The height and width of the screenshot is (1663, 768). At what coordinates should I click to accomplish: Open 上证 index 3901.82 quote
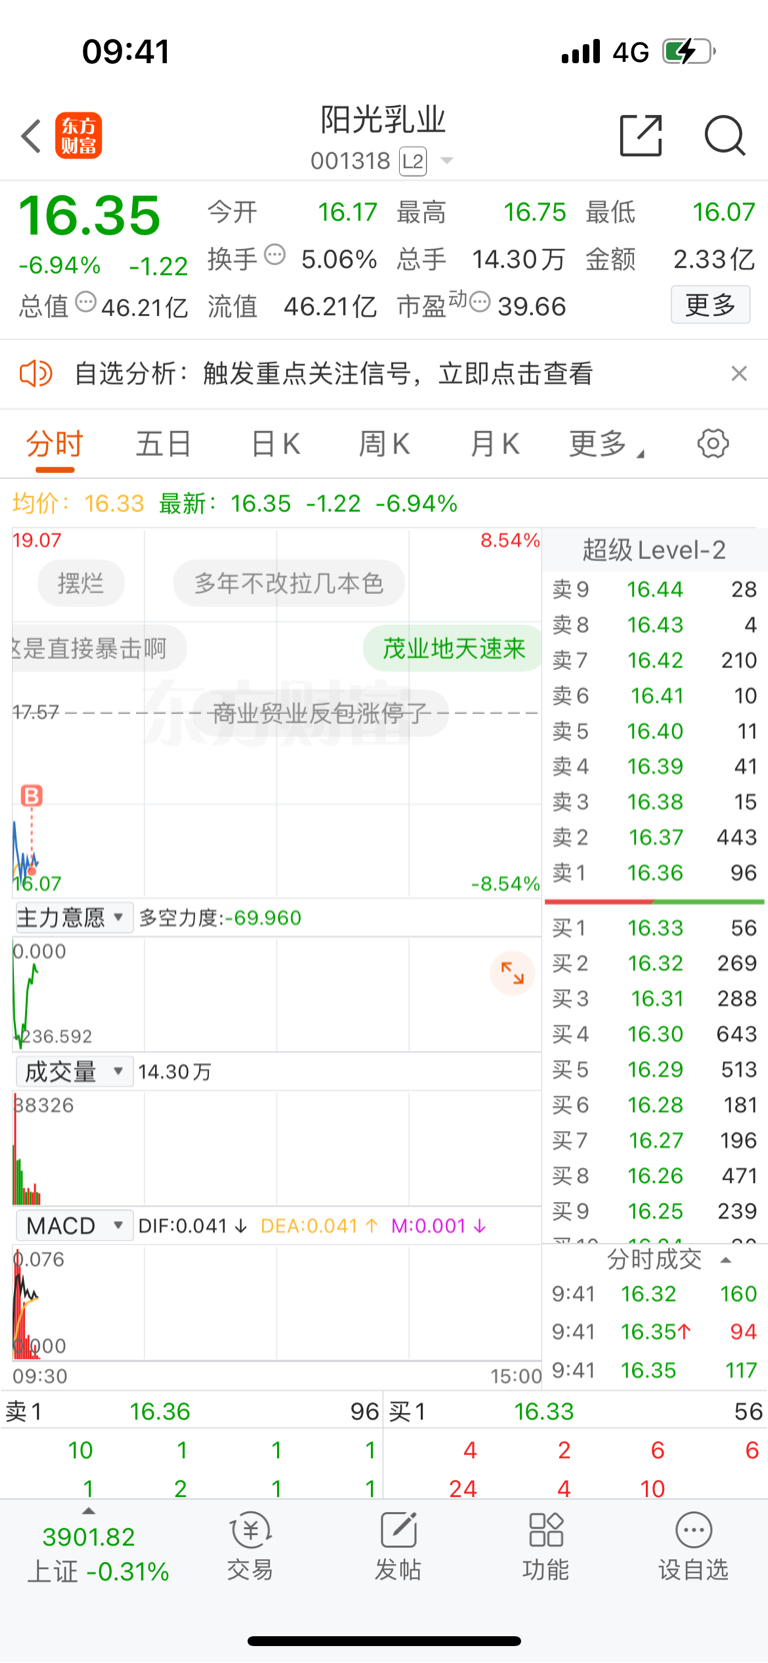97,1554
